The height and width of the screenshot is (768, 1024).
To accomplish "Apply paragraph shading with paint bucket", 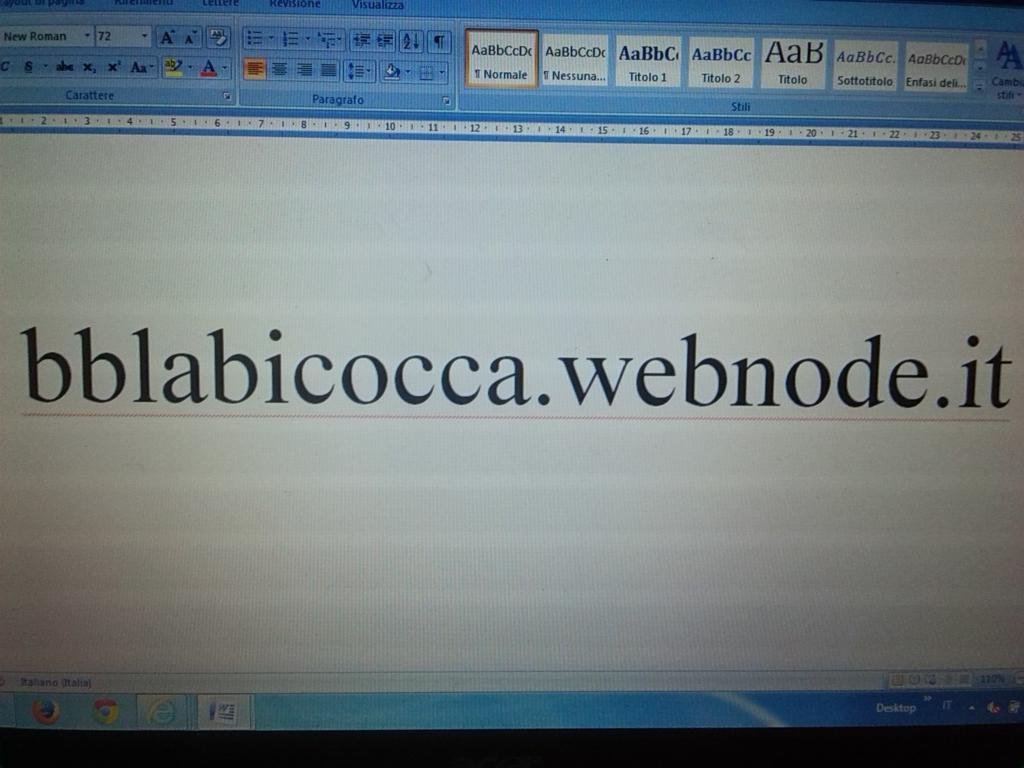I will pyautogui.click(x=392, y=71).
